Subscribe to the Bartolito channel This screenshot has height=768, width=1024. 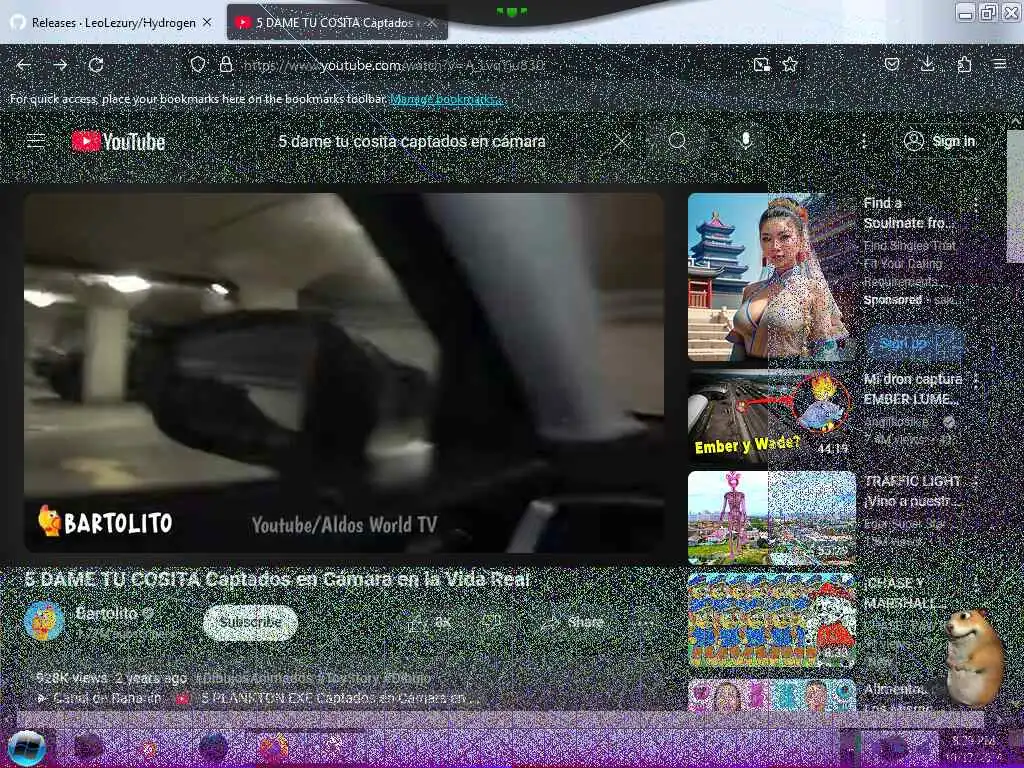pyautogui.click(x=250, y=622)
